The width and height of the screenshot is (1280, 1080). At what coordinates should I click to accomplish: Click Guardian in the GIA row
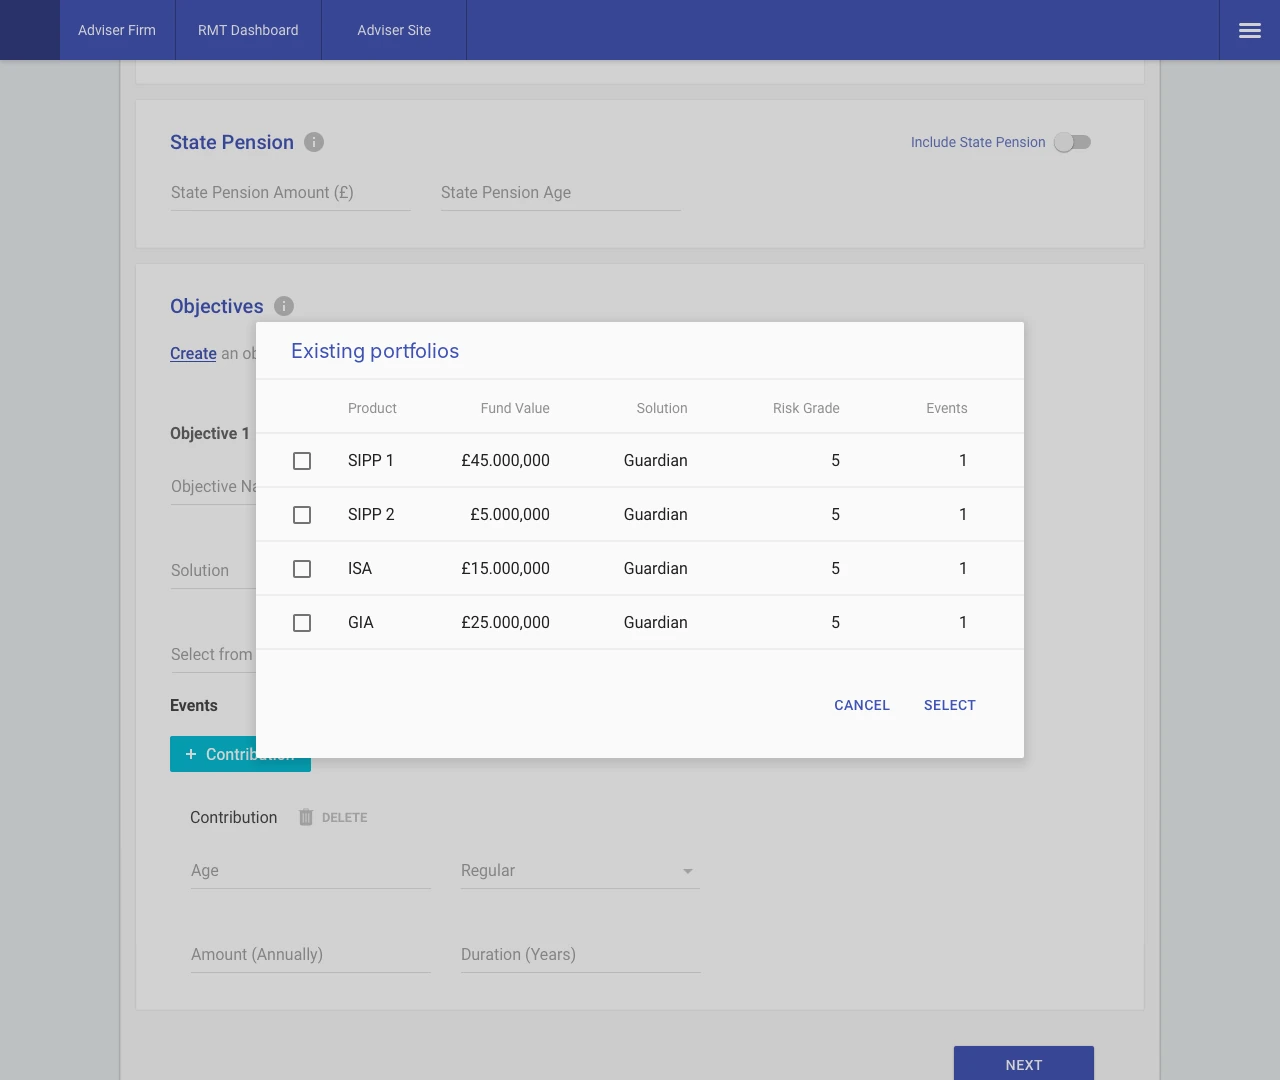[x=656, y=623]
